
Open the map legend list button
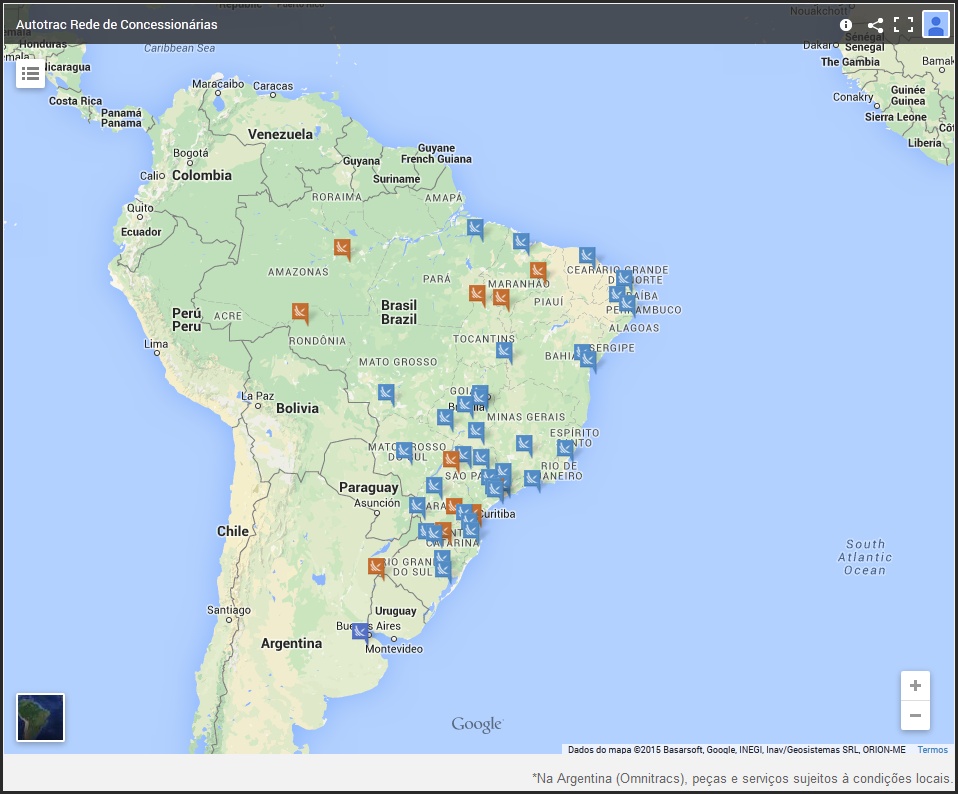[x=30, y=74]
